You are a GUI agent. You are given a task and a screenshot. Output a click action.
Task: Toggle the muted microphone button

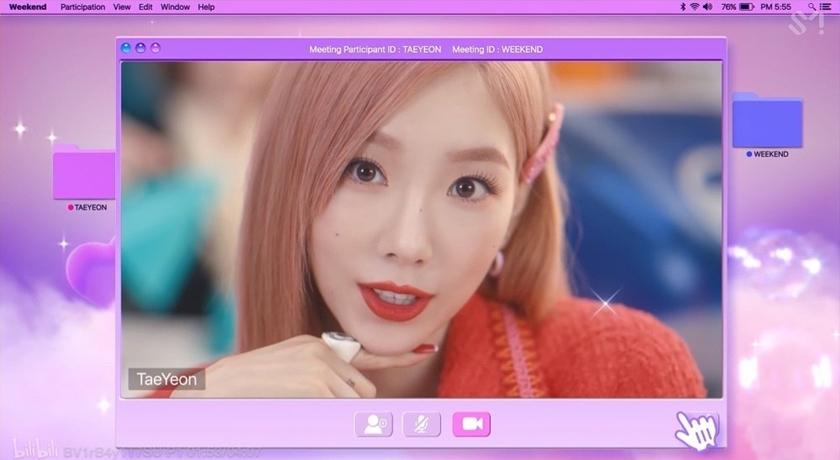click(422, 424)
